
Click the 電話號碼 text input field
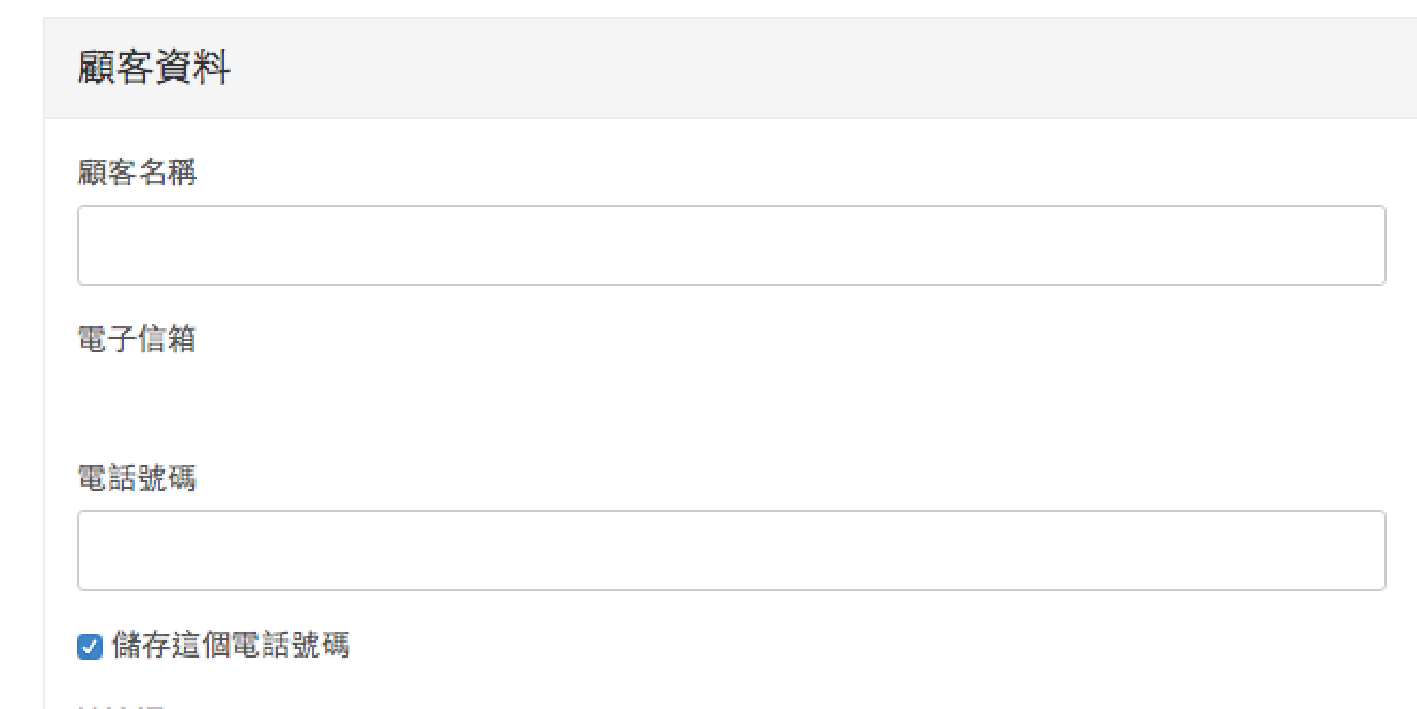731,551
